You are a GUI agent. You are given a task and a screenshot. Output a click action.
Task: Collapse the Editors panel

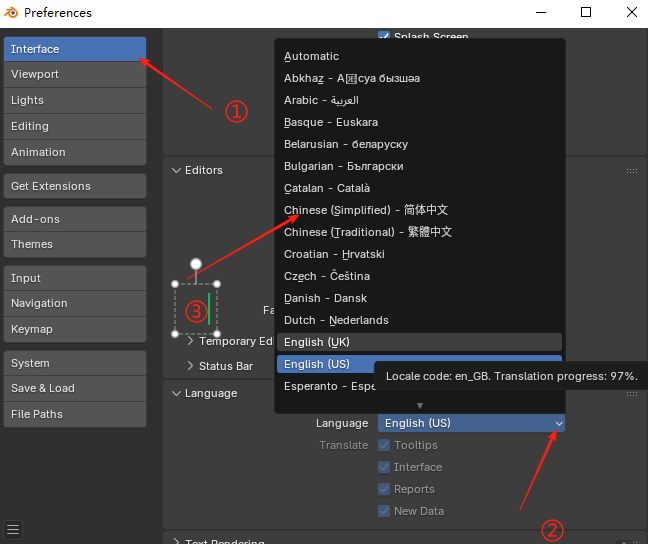(x=177, y=170)
